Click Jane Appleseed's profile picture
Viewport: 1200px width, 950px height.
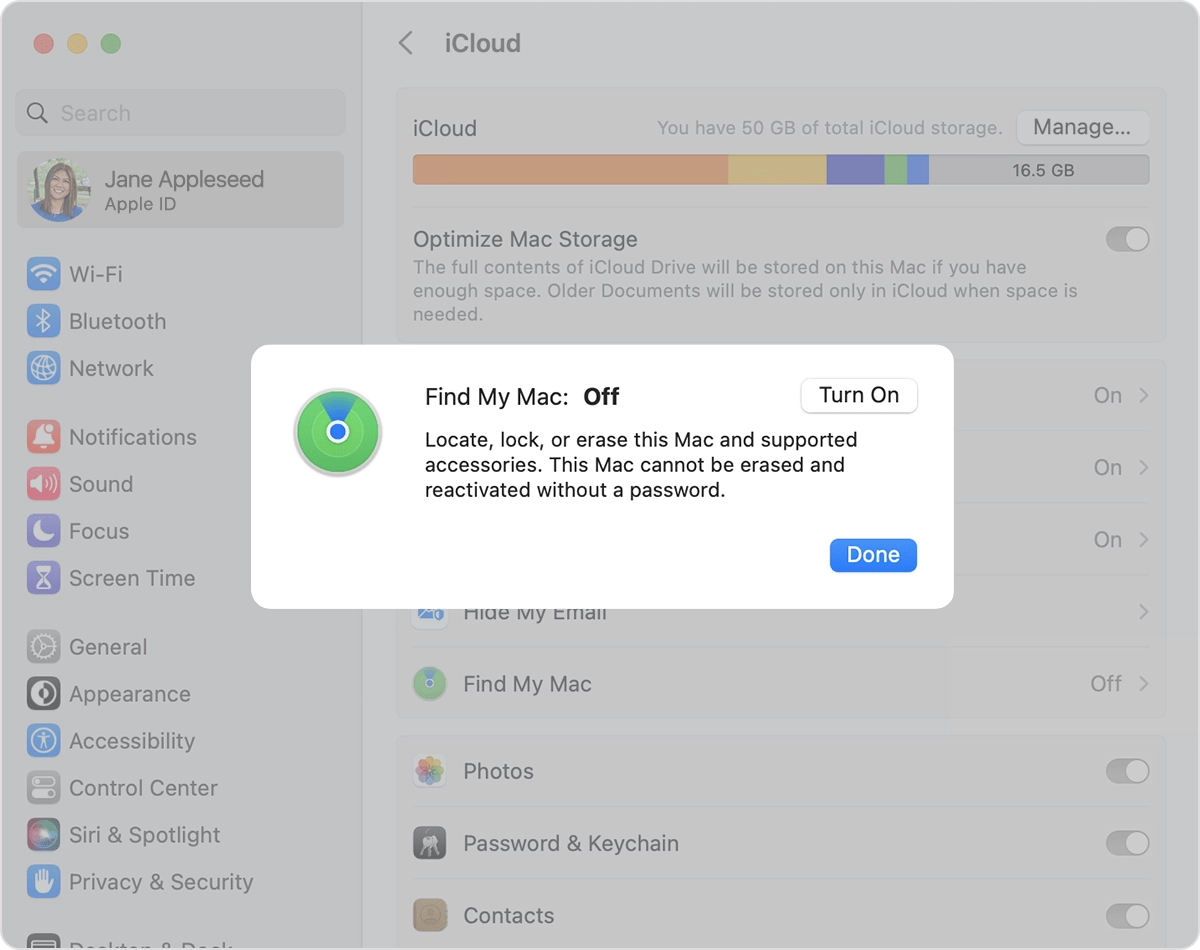click(x=60, y=190)
